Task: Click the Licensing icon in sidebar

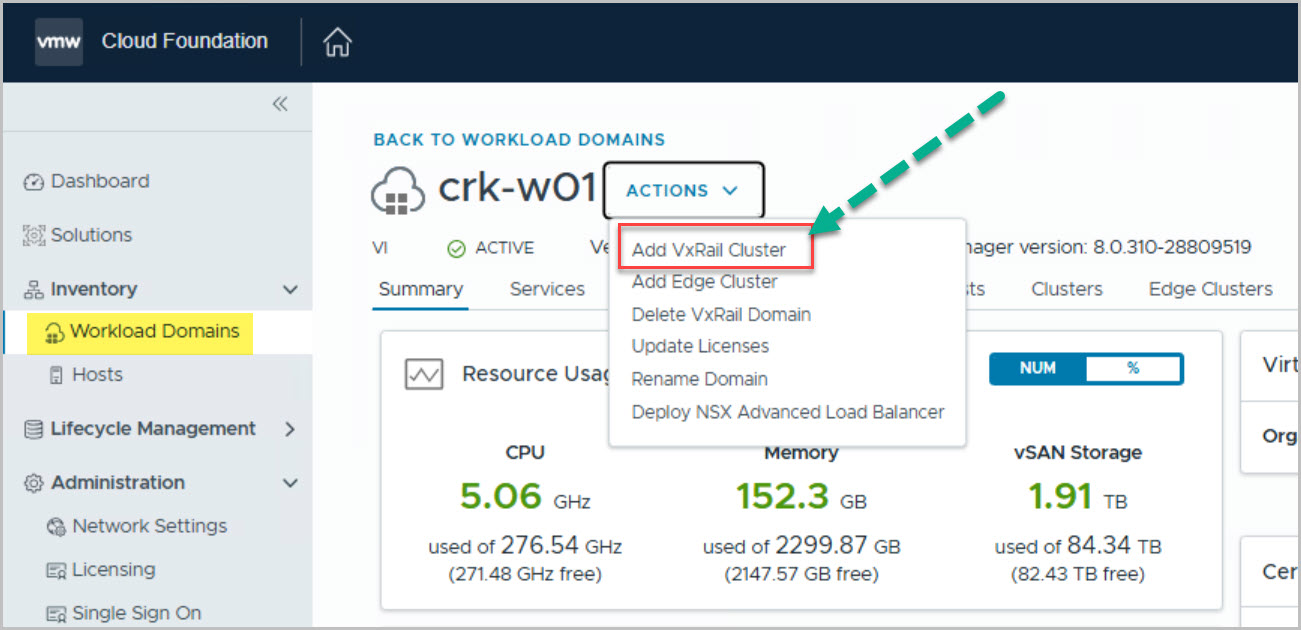Action: (56, 571)
